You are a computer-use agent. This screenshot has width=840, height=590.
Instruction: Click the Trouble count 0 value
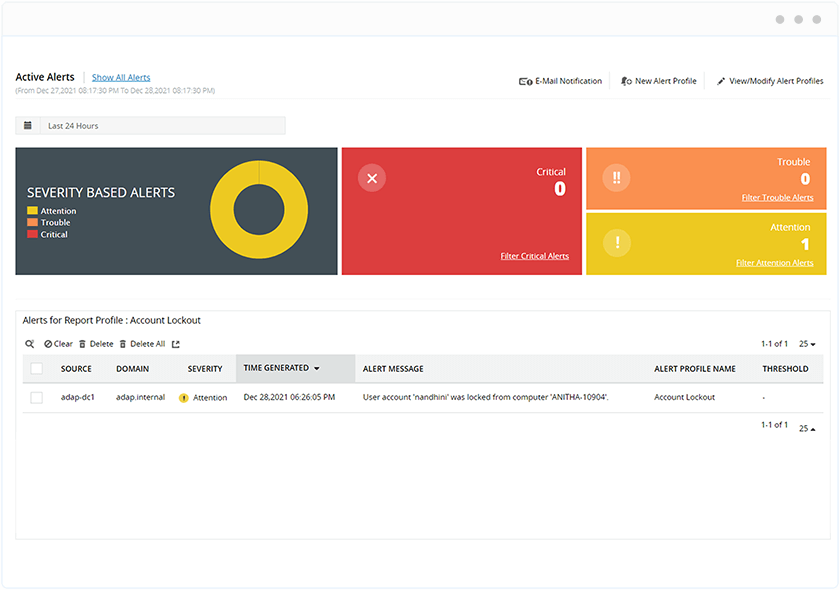coord(805,179)
